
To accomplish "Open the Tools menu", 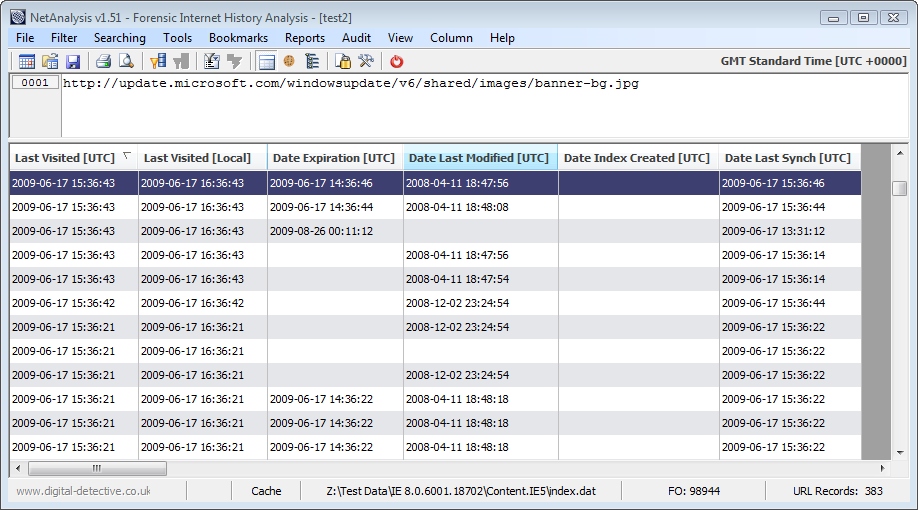I will point(177,38).
